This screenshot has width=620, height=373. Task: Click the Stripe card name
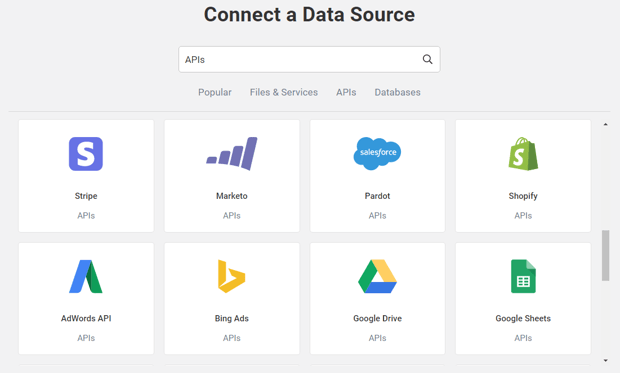coord(86,196)
